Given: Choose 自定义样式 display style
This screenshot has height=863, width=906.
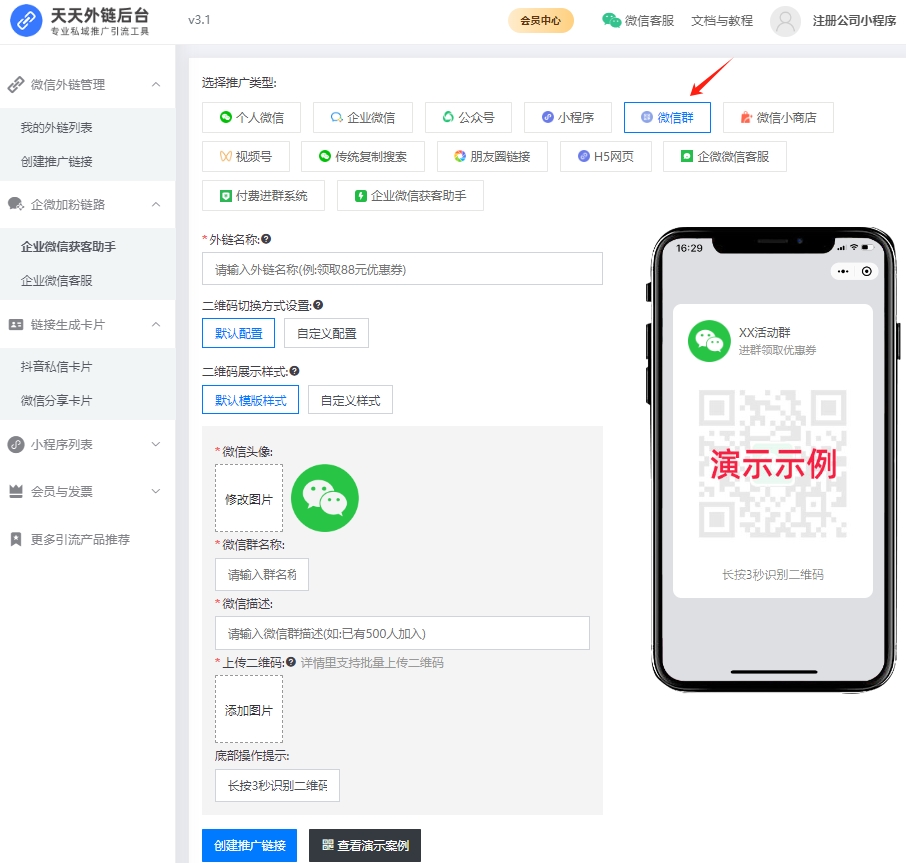Looking at the screenshot, I should (x=350, y=400).
